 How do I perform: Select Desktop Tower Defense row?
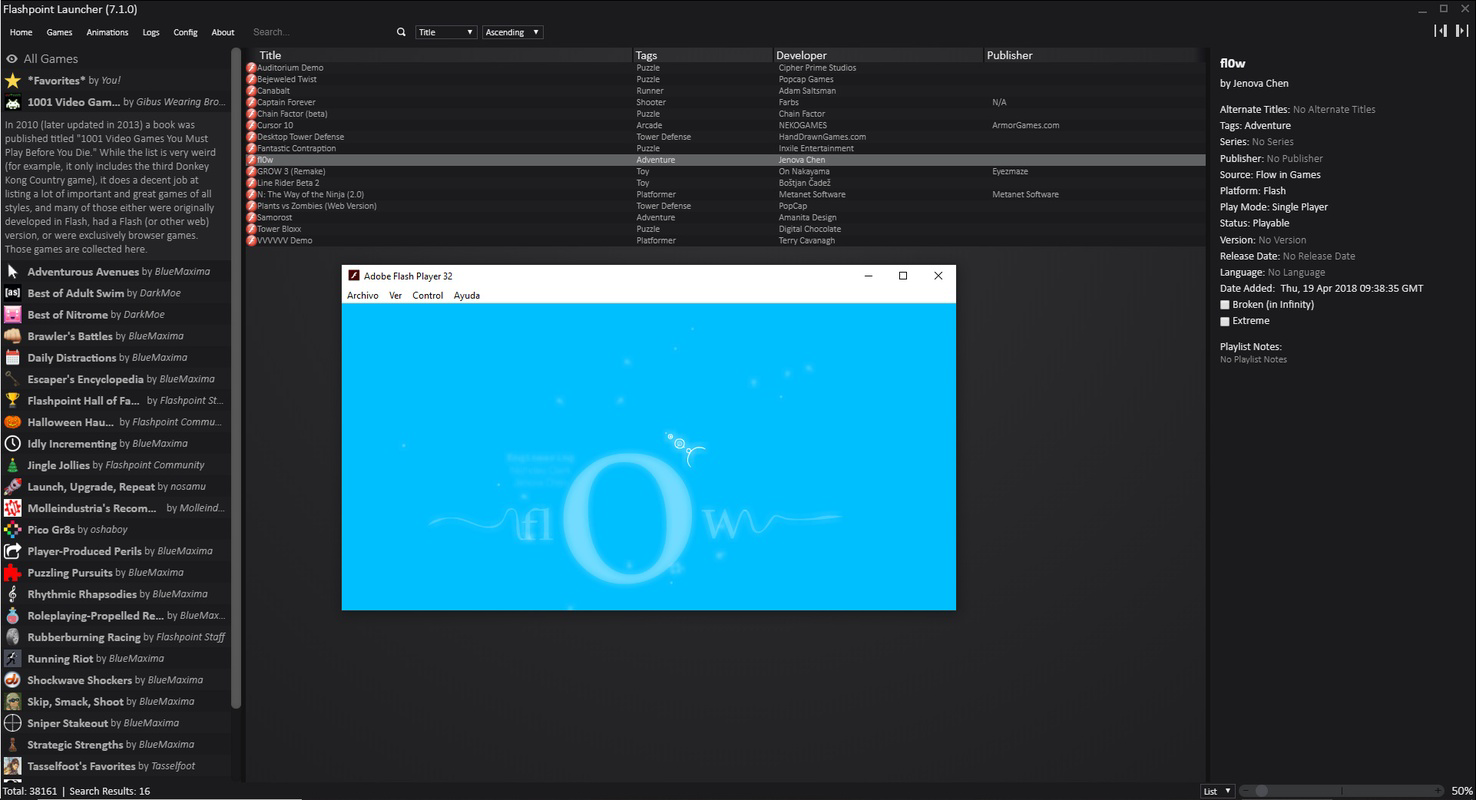(725, 137)
